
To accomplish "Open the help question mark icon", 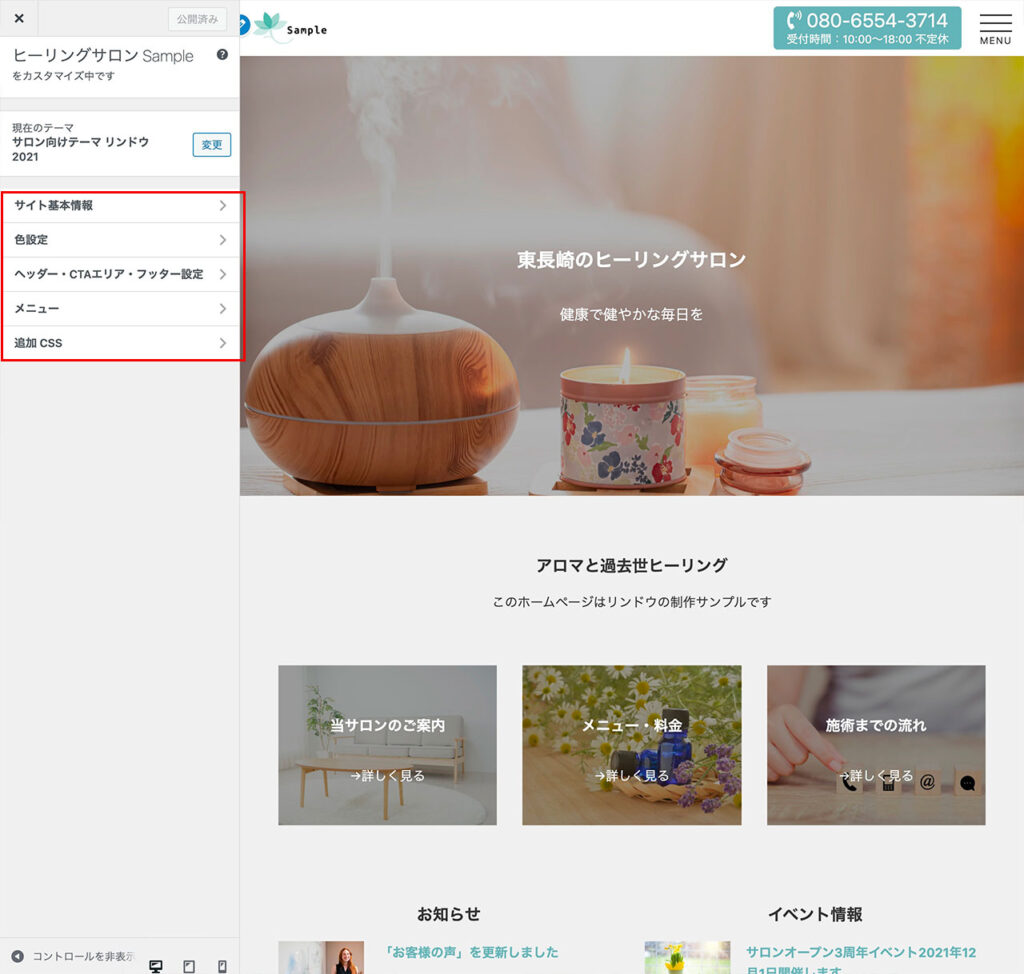I will 222,55.
